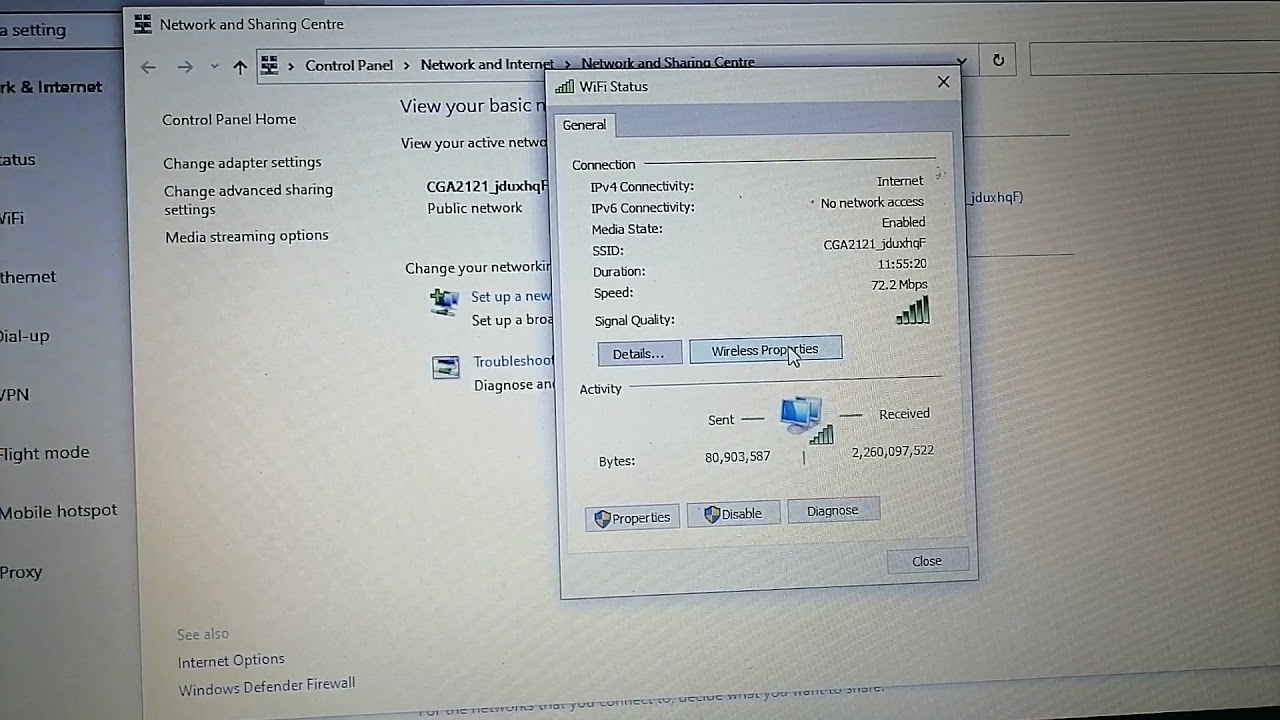This screenshot has width=1280, height=720.
Task: Click the Troubleshoot problems icon
Action: (x=446, y=367)
